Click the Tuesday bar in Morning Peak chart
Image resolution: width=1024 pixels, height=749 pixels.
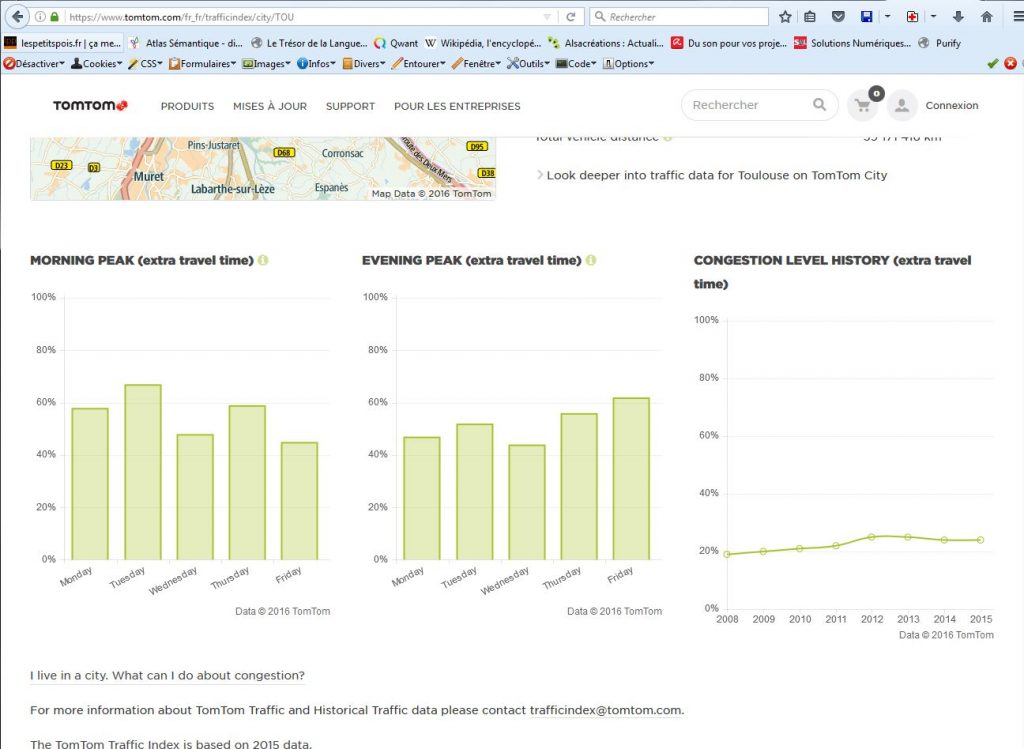(x=143, y=471)
